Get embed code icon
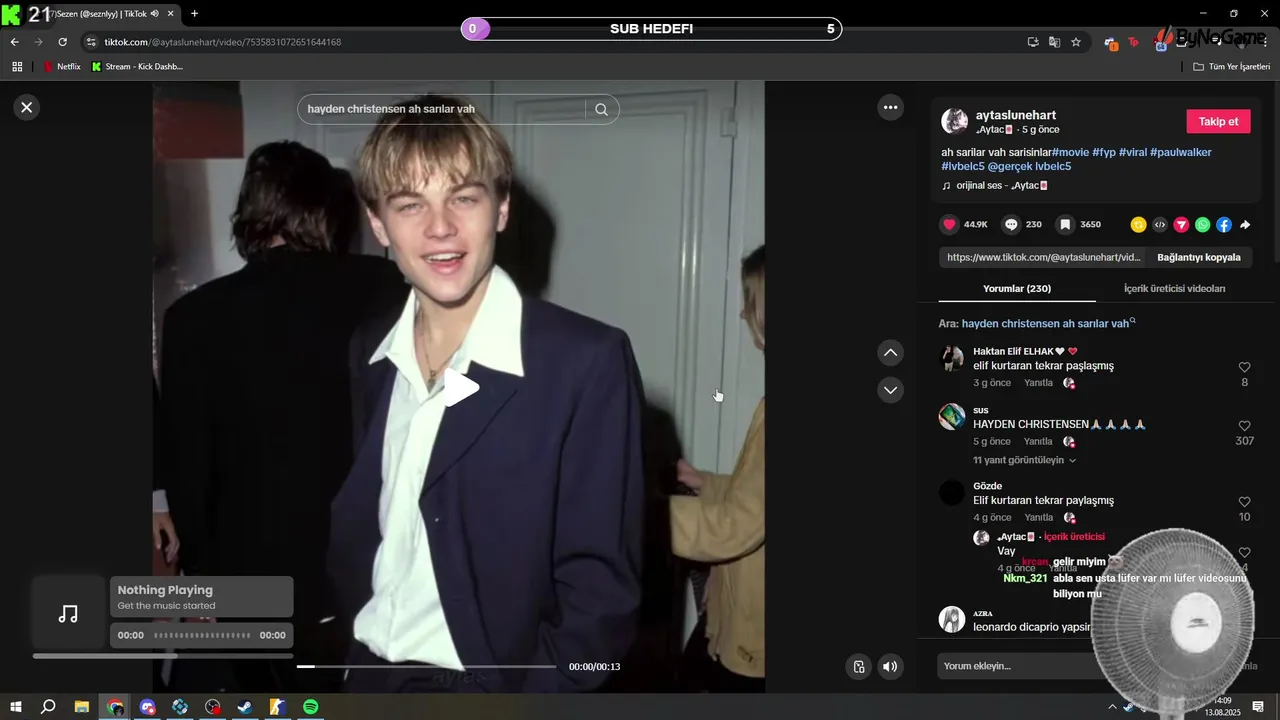This screenshot has width=1280, height=720. click(1160, 225)
